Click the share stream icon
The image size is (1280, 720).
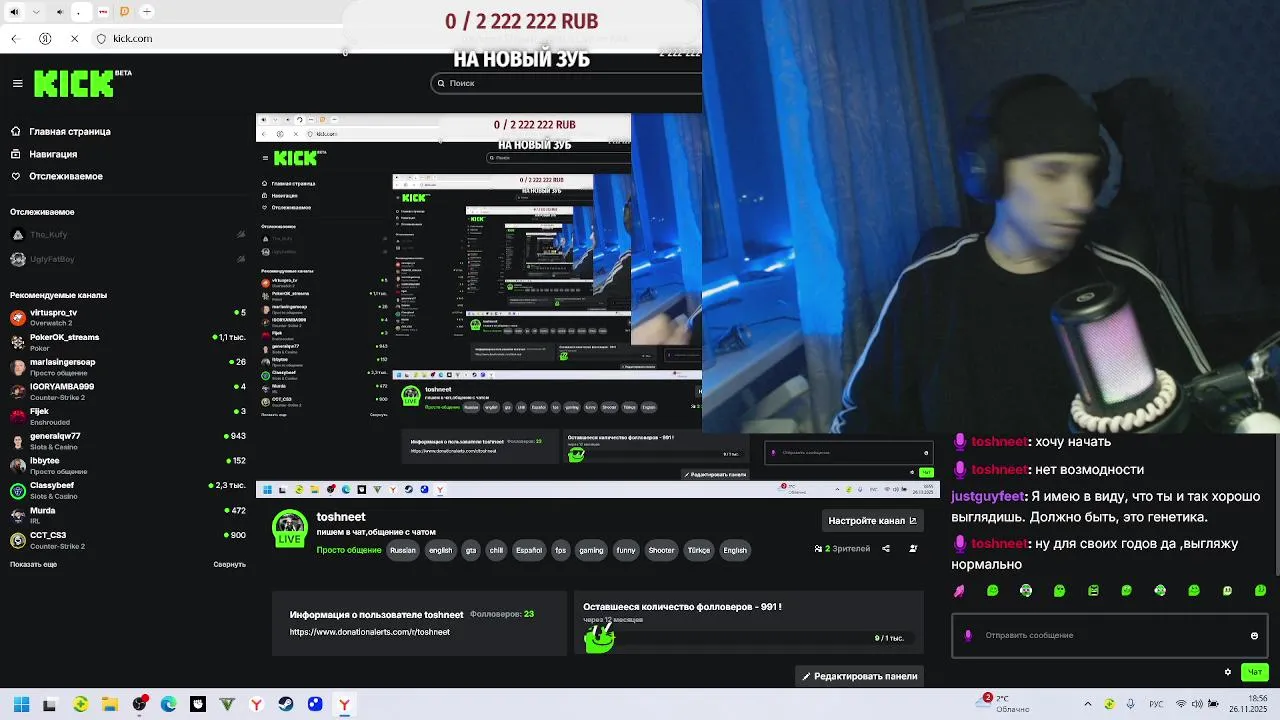(x=885, y=548)
